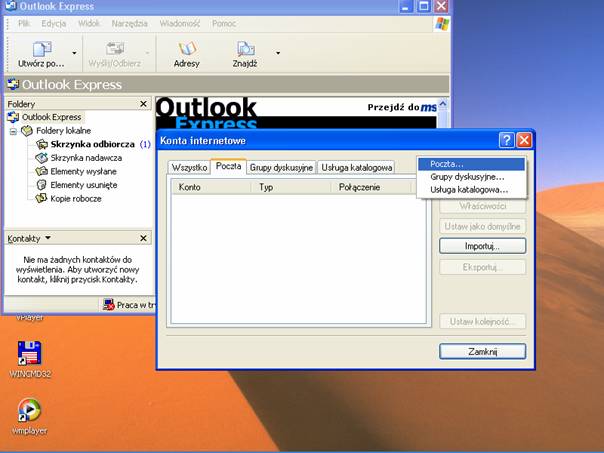Image resolution: width=604 pixels, height=453 pixels.
Task: Click the Typ column header
Action: coord(291,187)
